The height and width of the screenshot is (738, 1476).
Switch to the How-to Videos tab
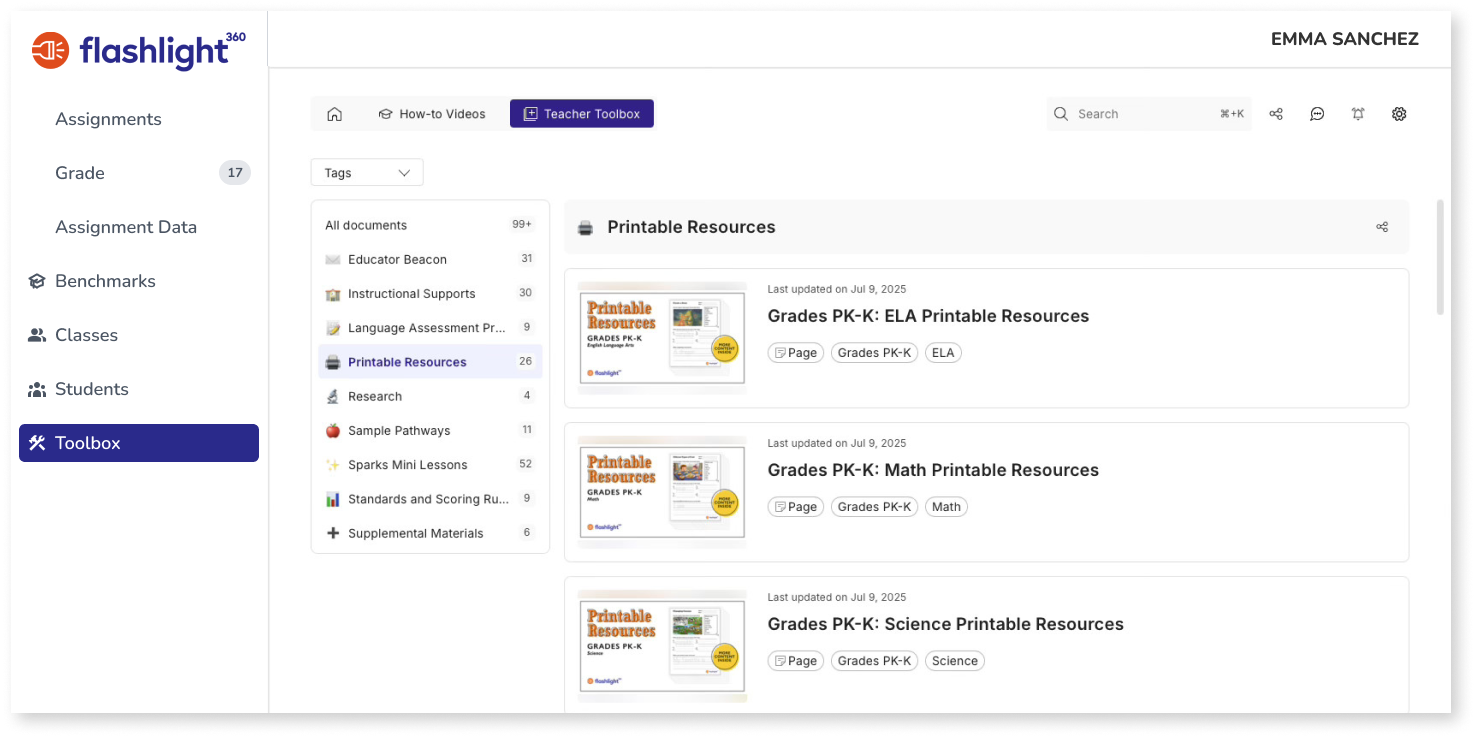(x=432, y=114)
